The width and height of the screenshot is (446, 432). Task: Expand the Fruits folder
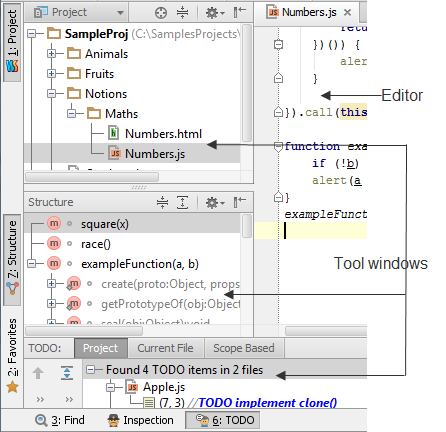click(51, 73)
